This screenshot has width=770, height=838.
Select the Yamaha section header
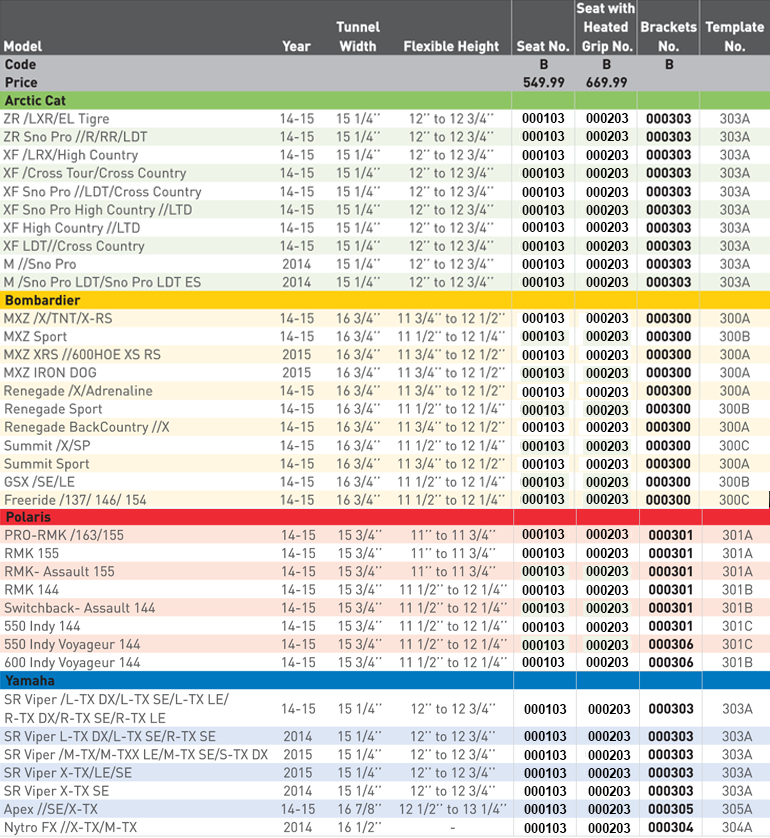pos(385,680)
